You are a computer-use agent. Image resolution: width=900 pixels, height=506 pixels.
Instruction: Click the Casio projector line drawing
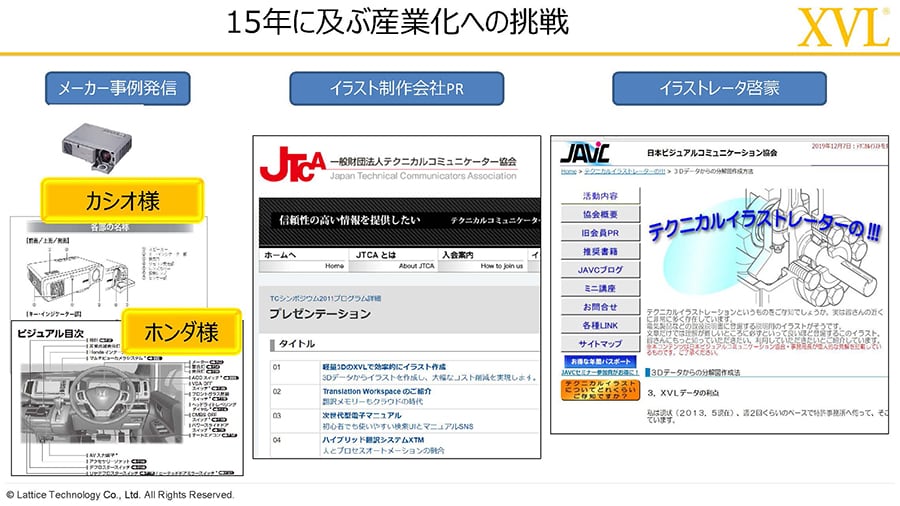[80, 277]
